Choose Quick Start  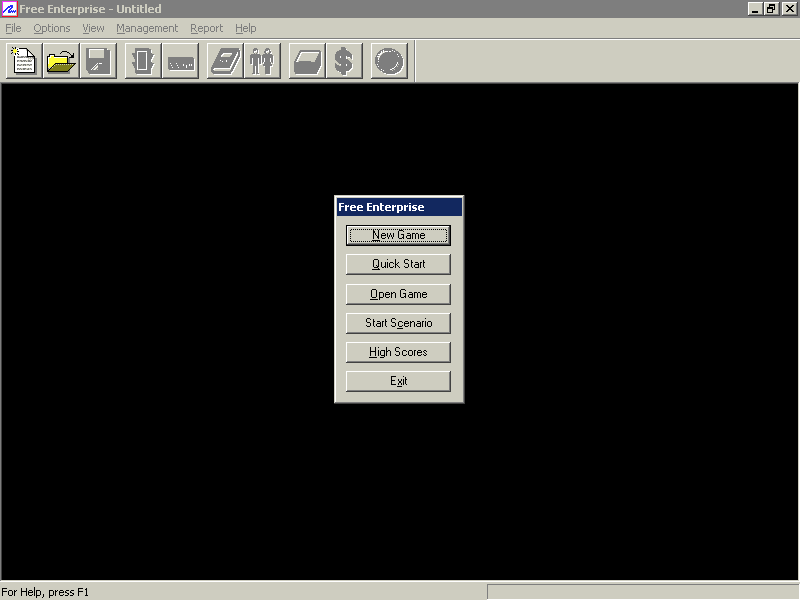pos(398,264)
